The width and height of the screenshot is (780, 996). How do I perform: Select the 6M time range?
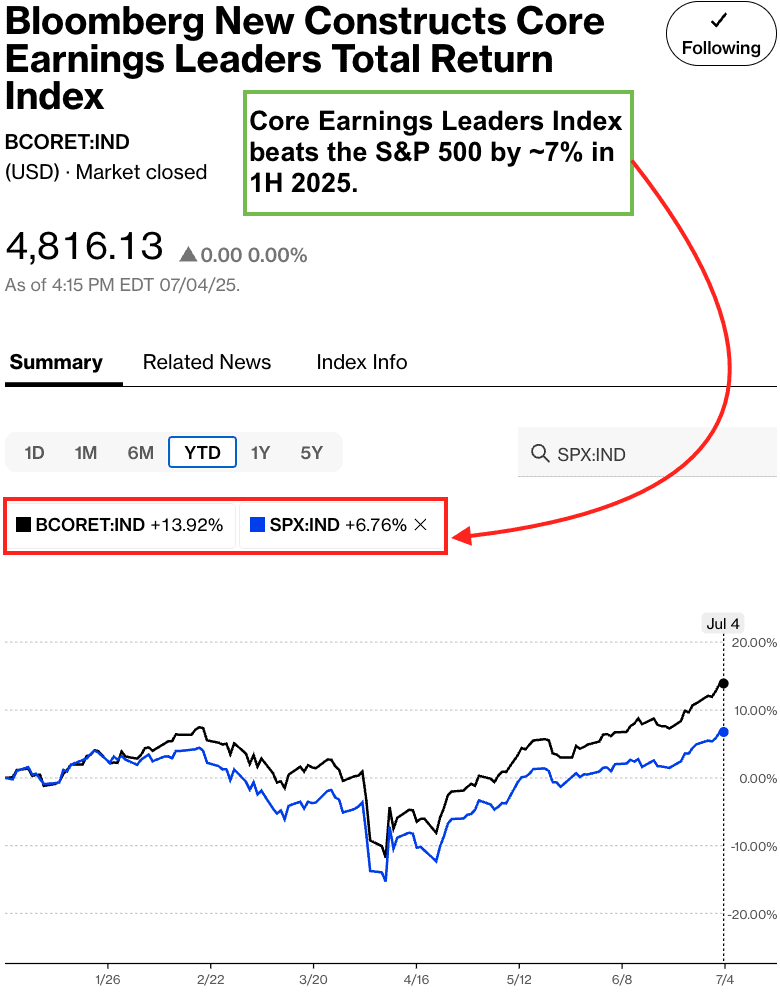point(140,453)
